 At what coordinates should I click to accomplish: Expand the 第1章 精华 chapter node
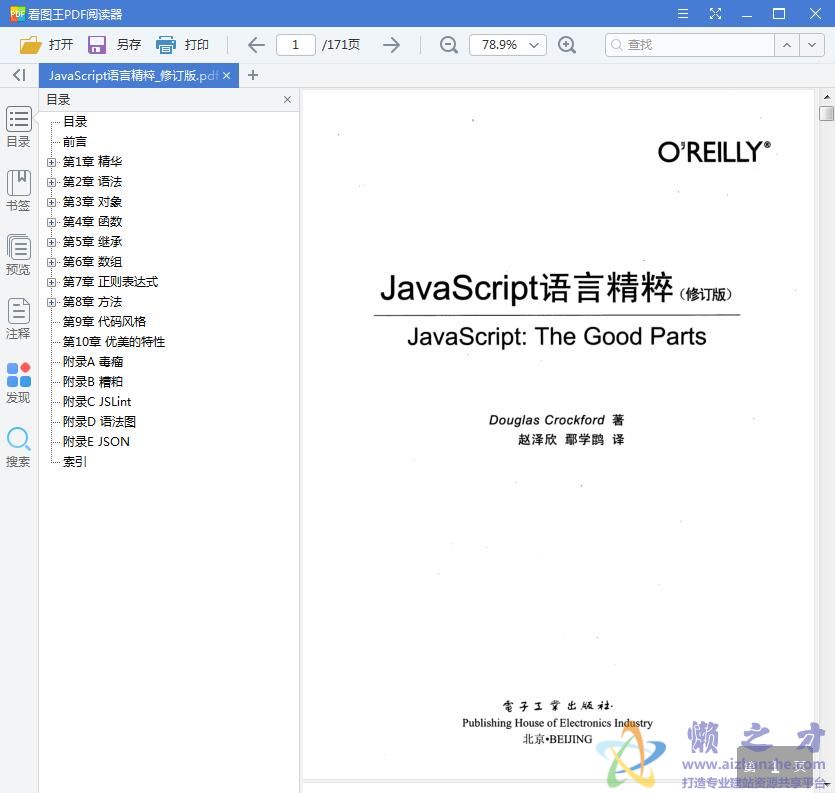[x=51, y=161]
